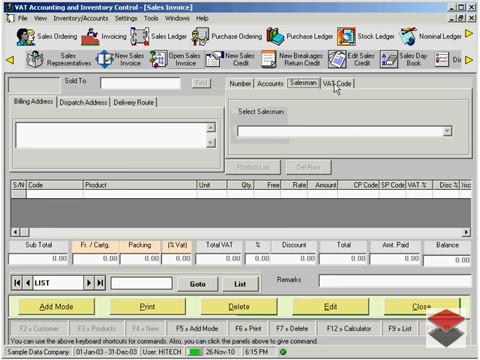The height and width of the screenshot is (360, 480).
Task: Switch to the Number tab
Action: pos(240,84)
